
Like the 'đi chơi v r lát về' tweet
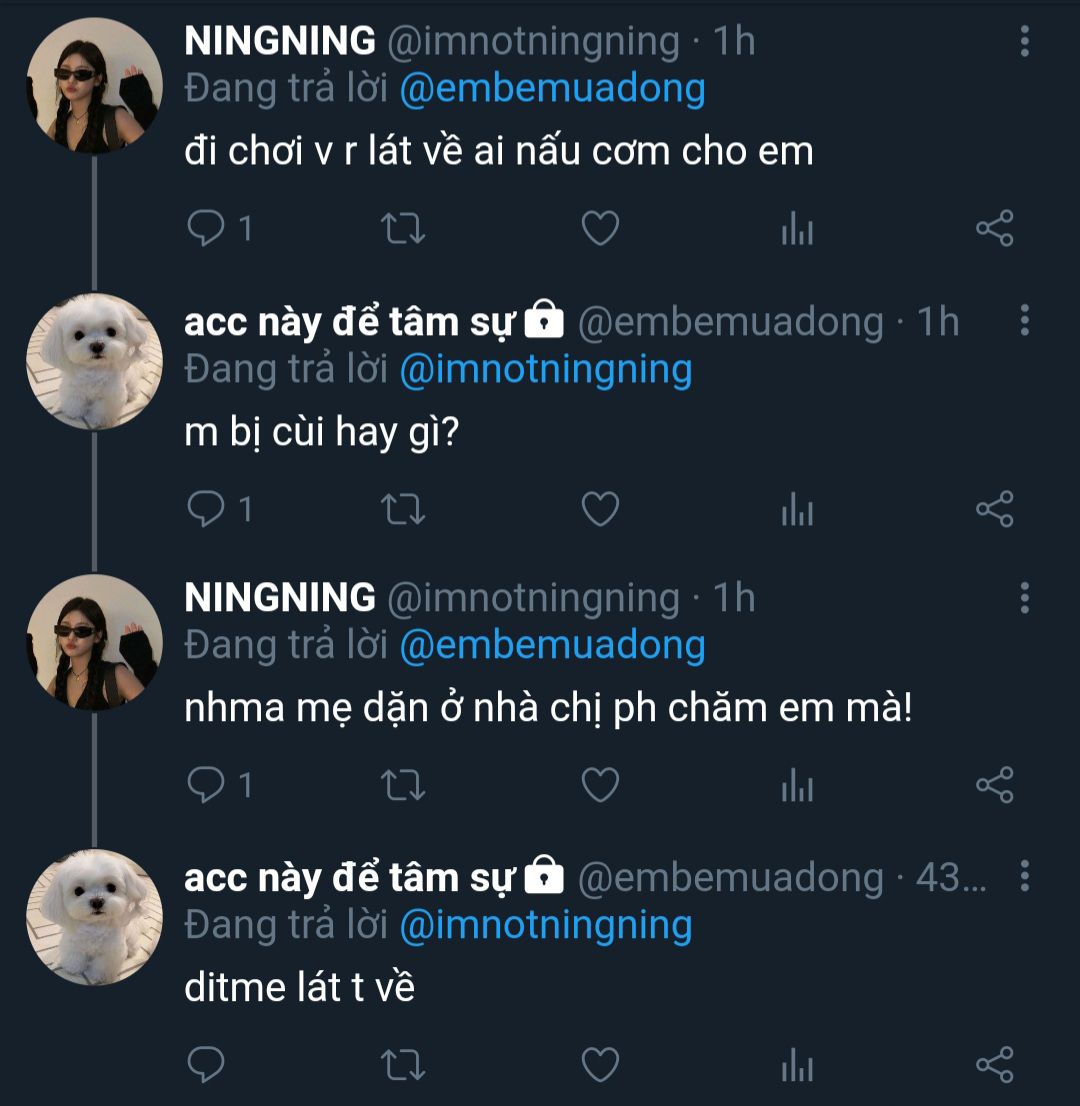pos(600,229)
